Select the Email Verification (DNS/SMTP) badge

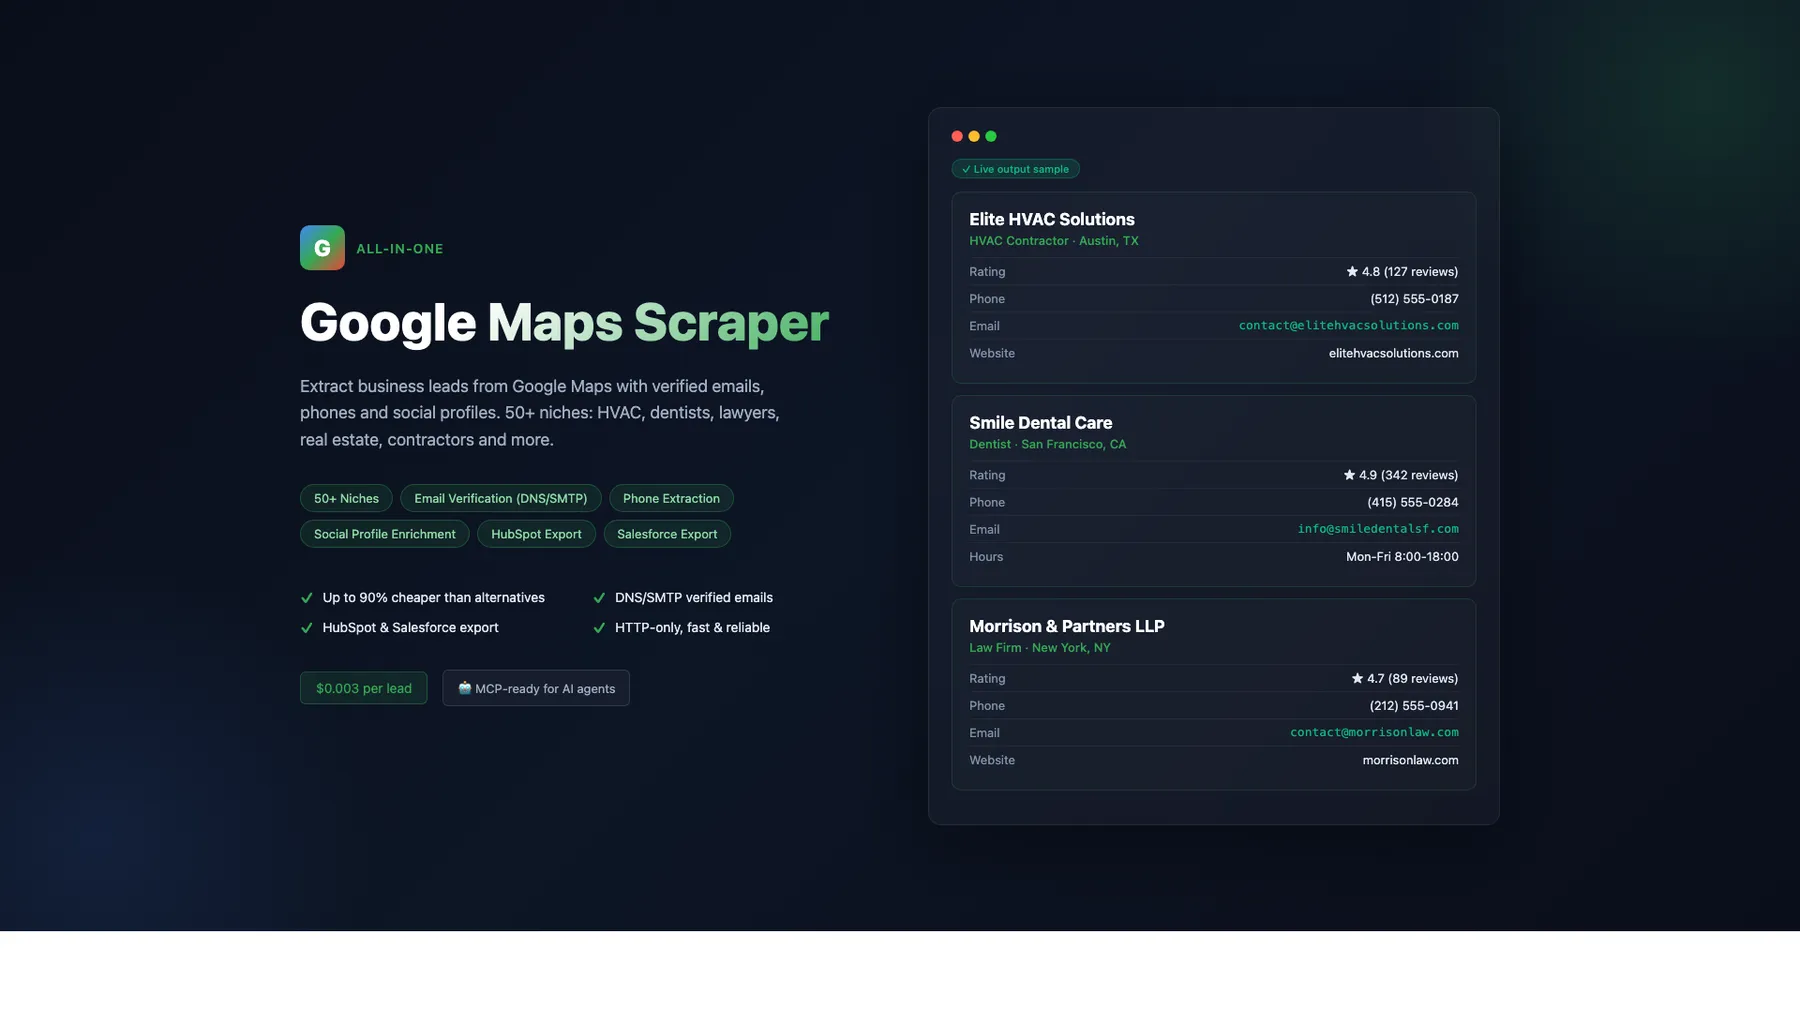(x=500, y=498)
